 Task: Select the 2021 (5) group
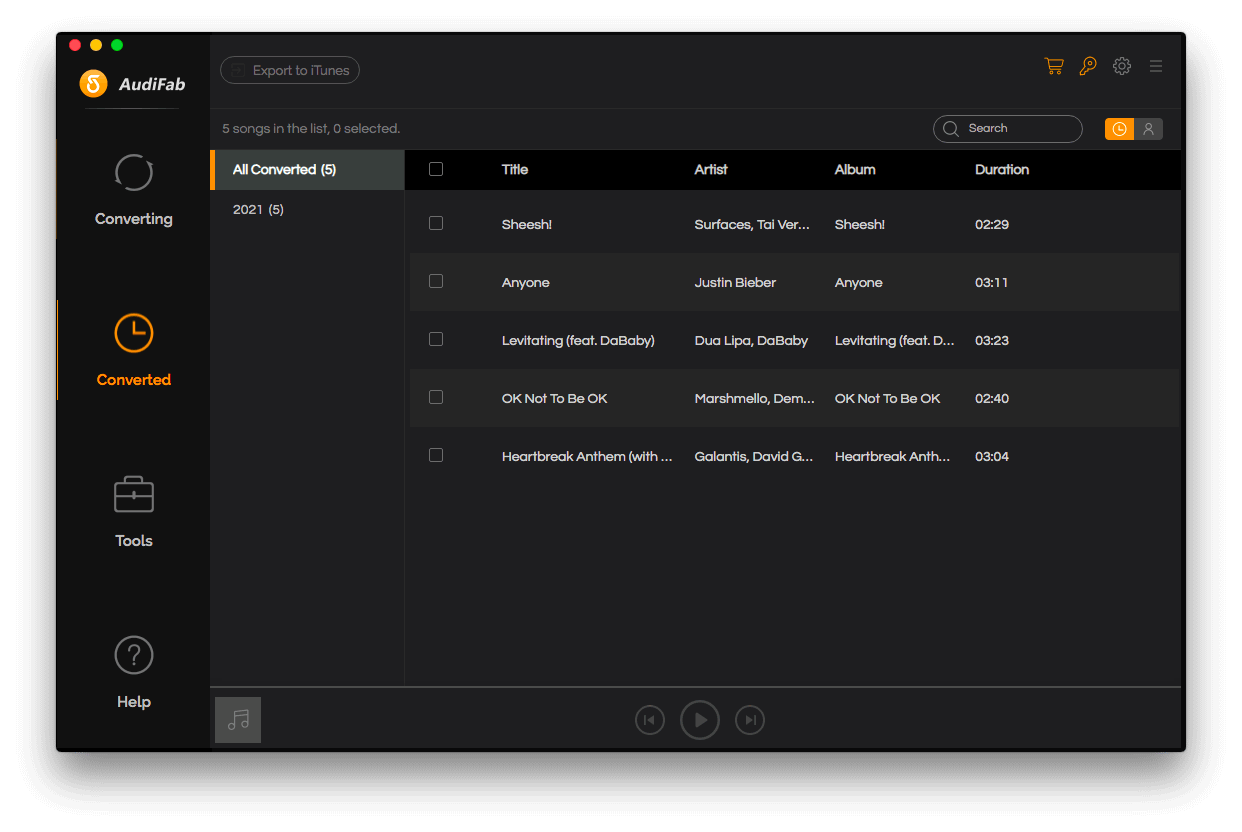click(x=307, y=210)
